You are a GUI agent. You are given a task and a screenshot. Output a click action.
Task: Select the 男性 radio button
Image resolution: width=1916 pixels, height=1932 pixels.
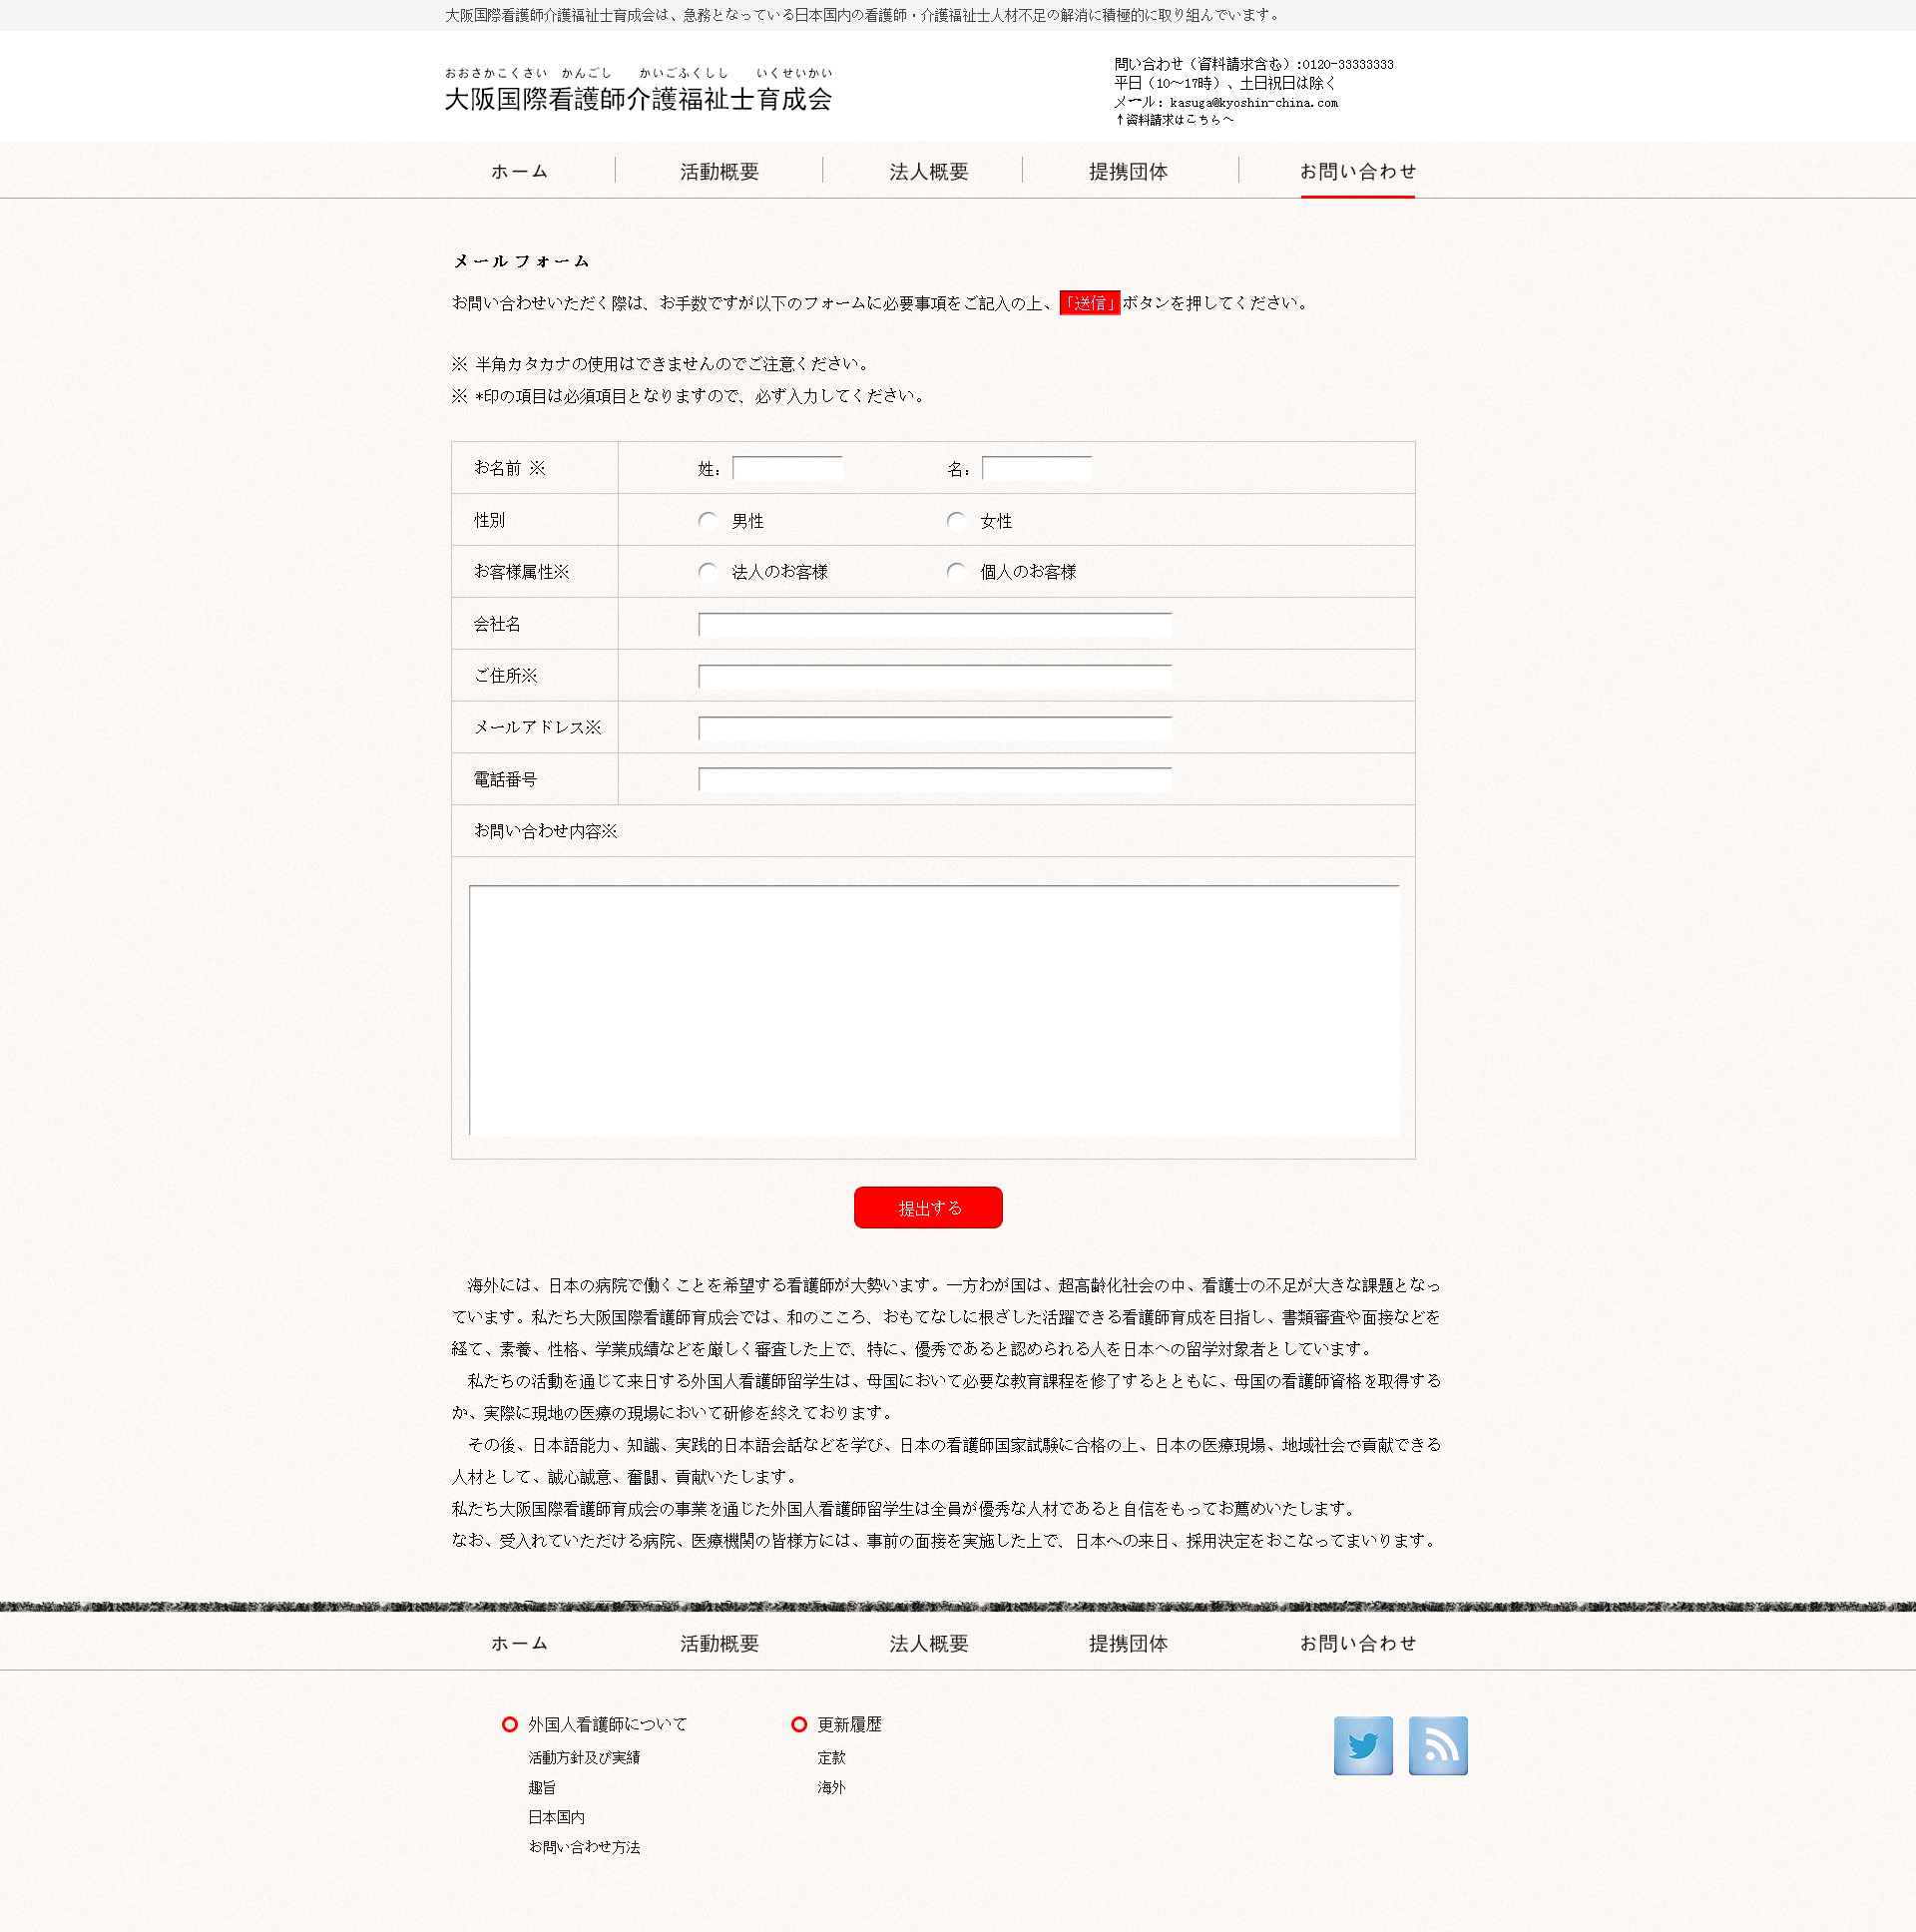coord(708,521)
